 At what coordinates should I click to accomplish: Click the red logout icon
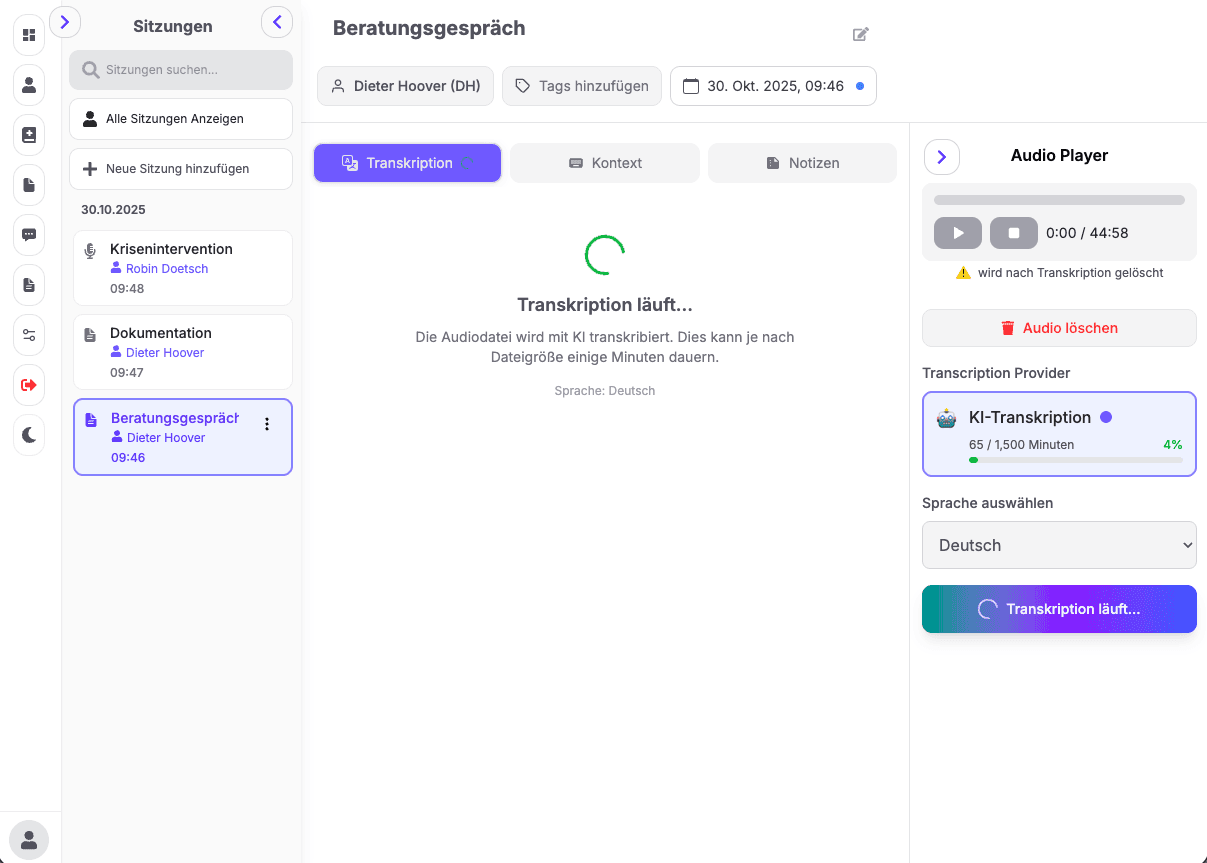point(29,385)
